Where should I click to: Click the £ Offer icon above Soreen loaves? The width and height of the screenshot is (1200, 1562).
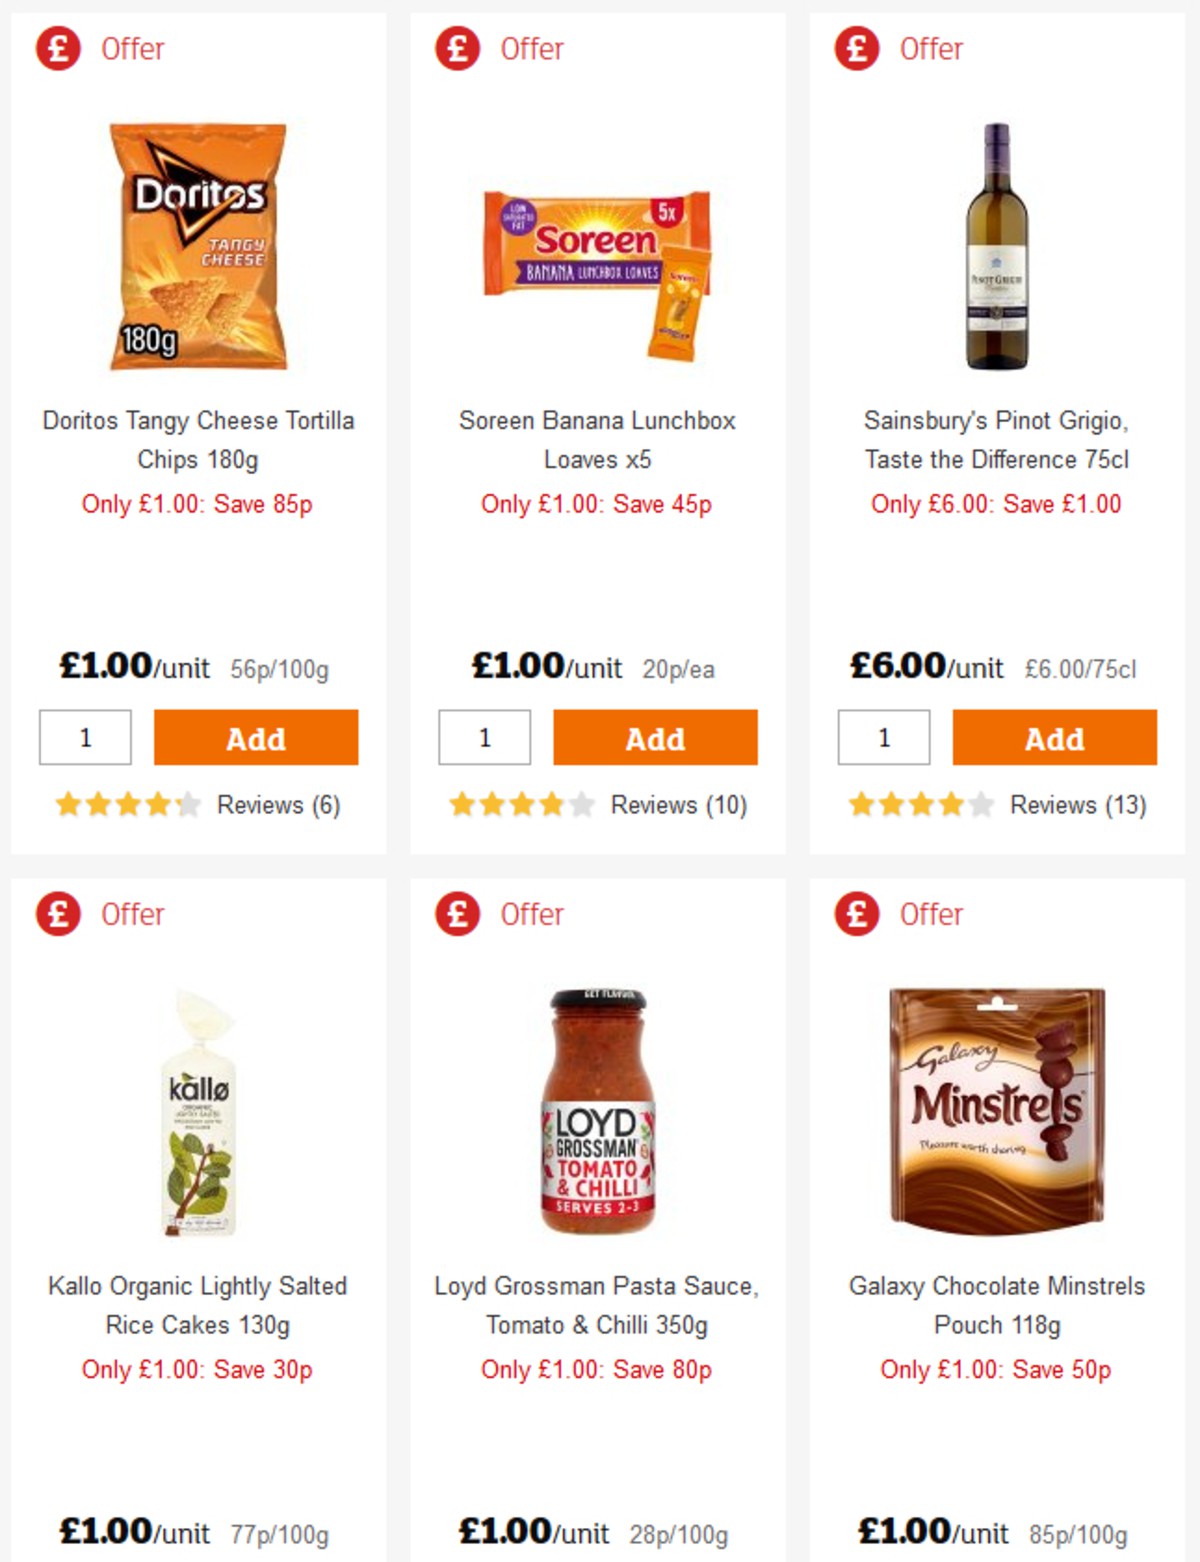pyautogui.click(x=457, y=47)
